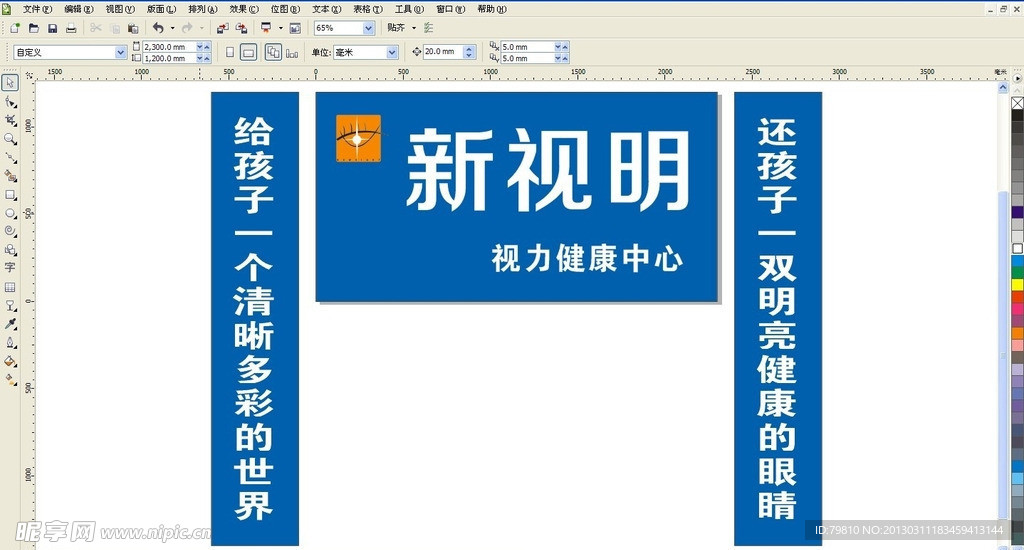Expand the 贴齐 snap dropdown arrow
The height and width of the screenshot is (550, 1024).
414,28
